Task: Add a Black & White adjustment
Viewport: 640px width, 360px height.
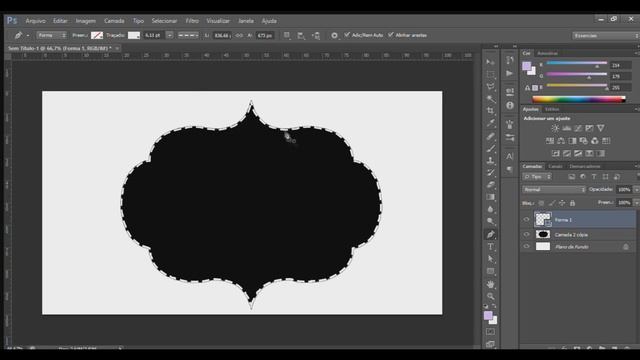Action: tap(572, 141)
